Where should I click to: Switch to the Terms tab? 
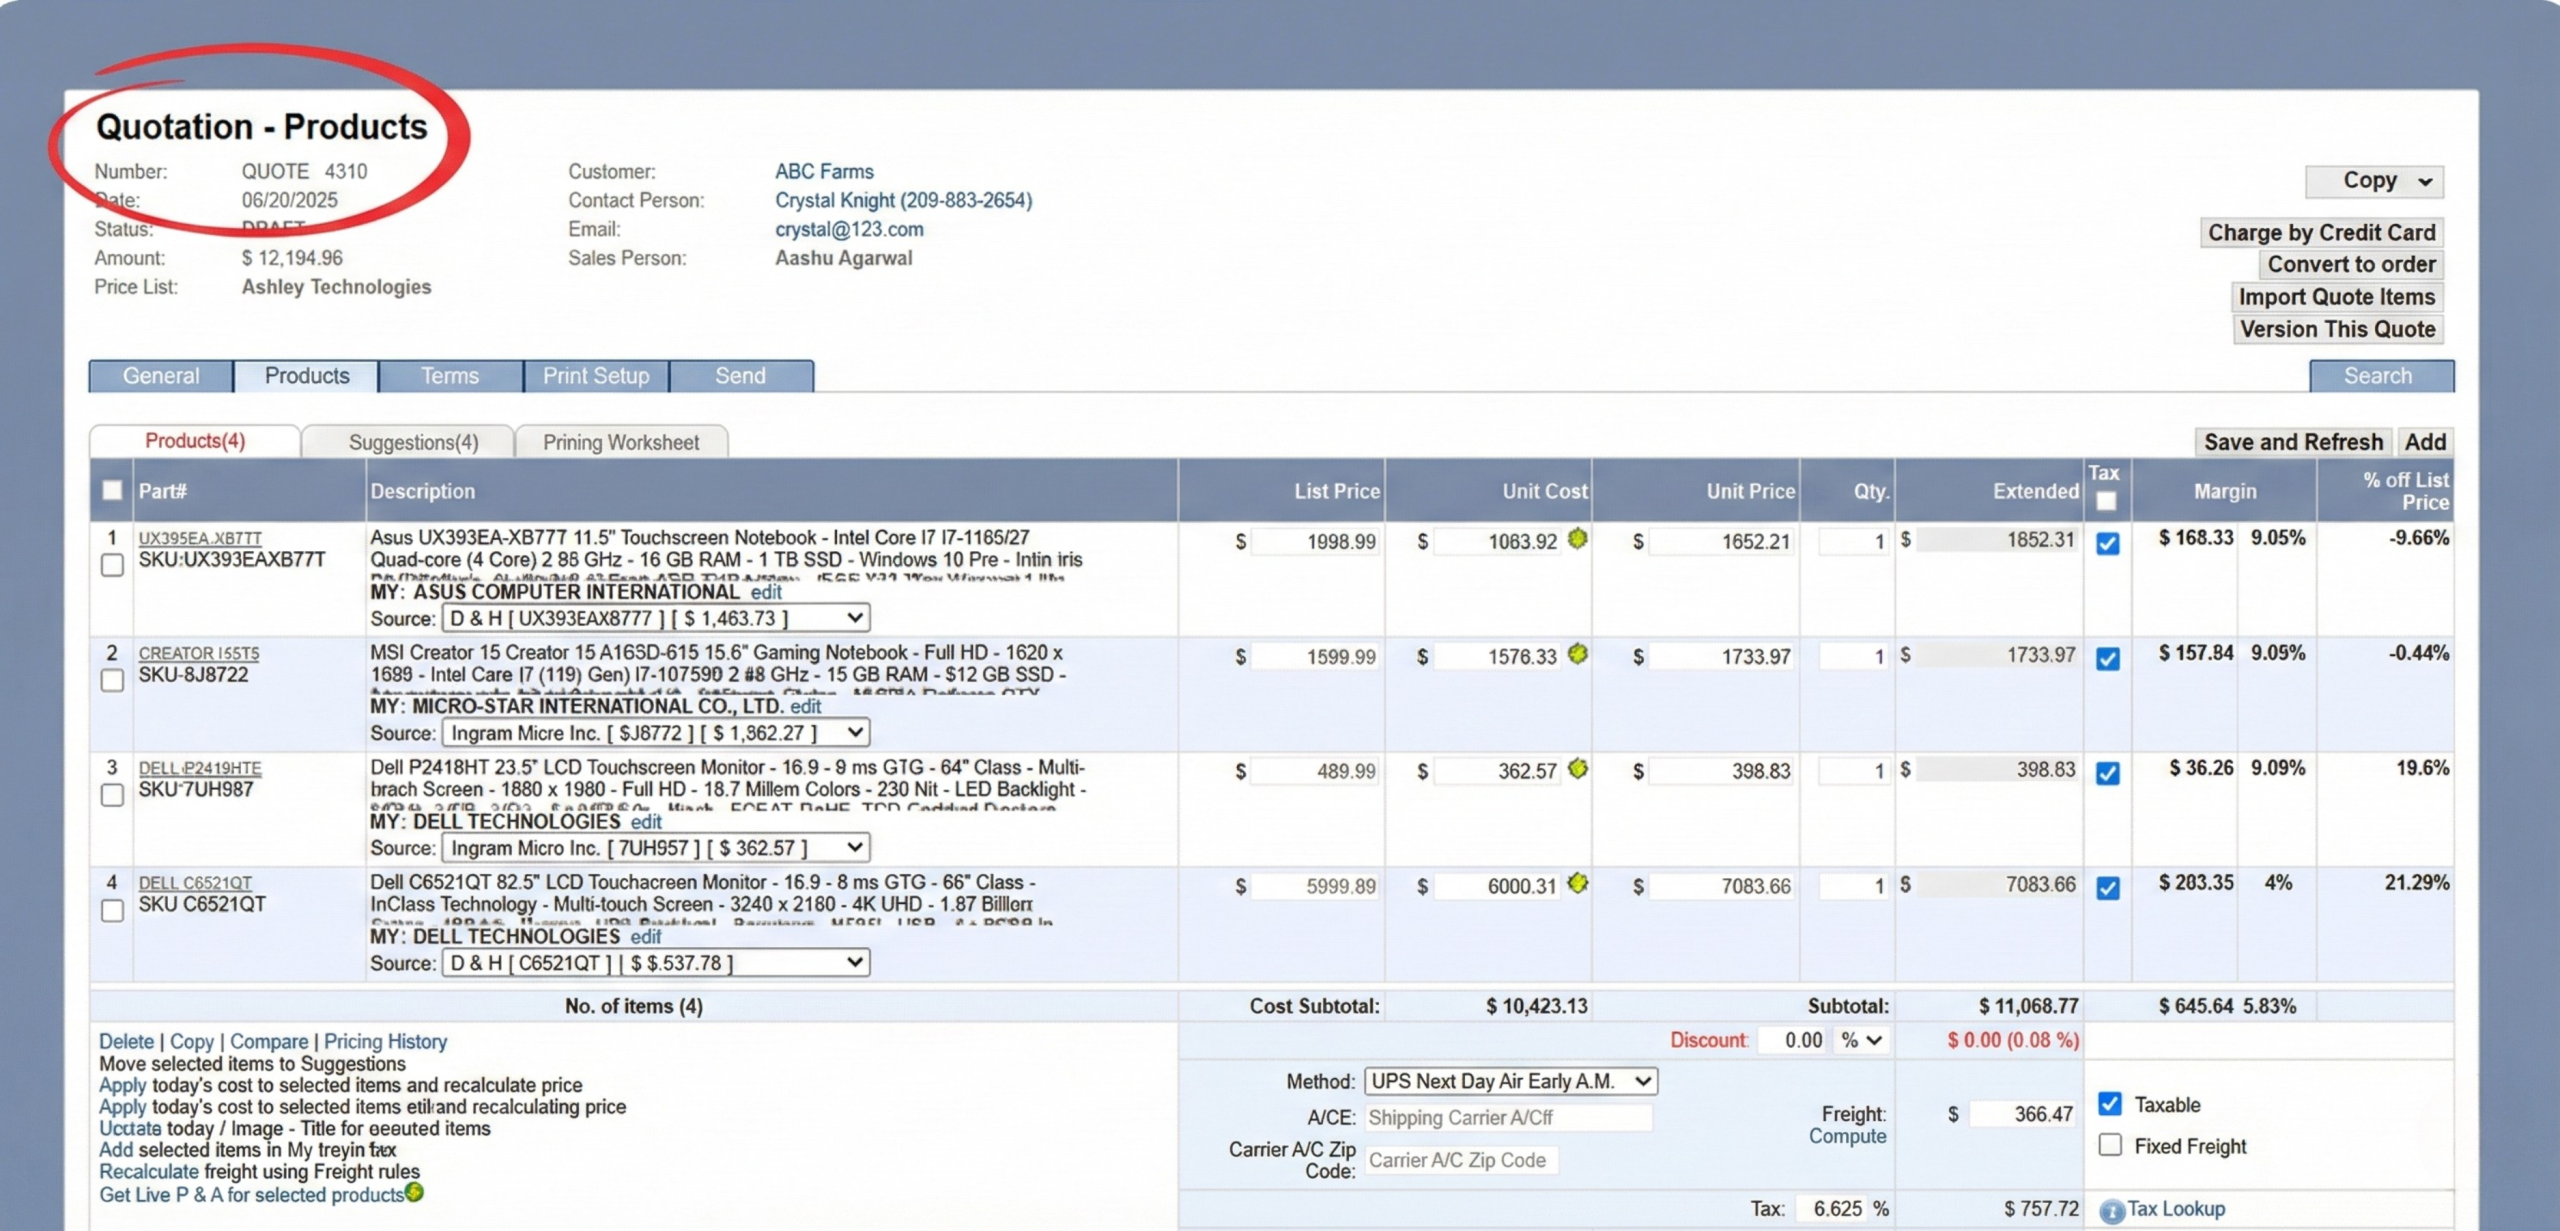point(449,376)
